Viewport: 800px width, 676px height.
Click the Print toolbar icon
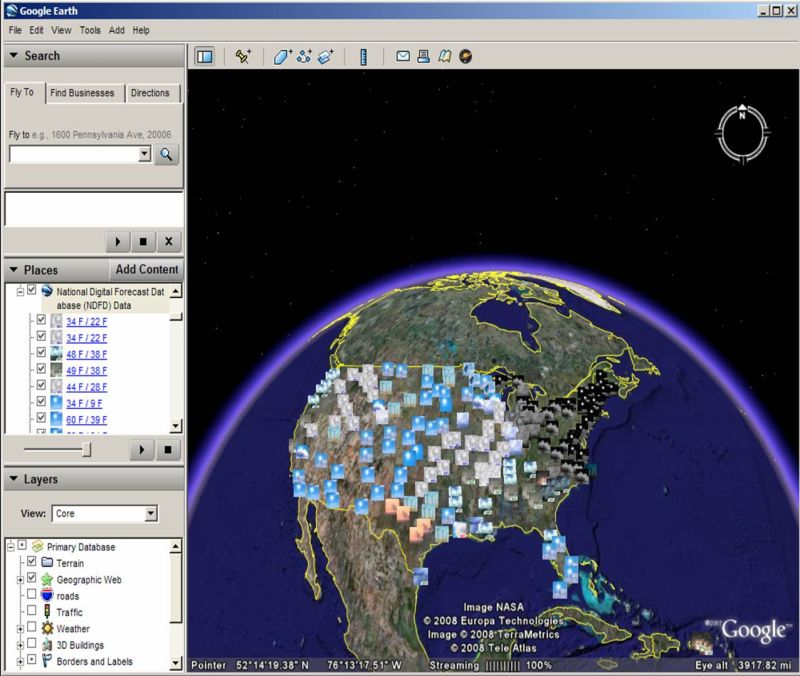423,56
